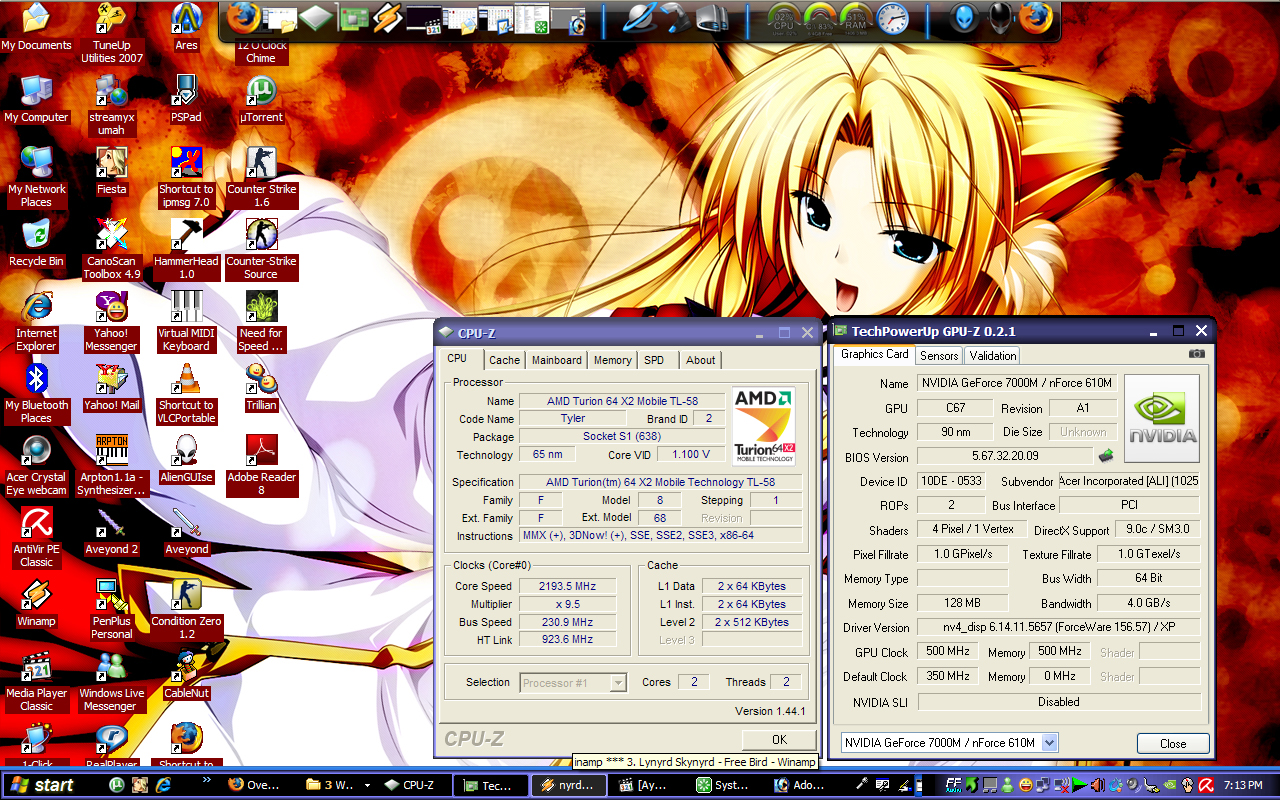Open the Validation tab in GPU-Z

pos(993,355)
